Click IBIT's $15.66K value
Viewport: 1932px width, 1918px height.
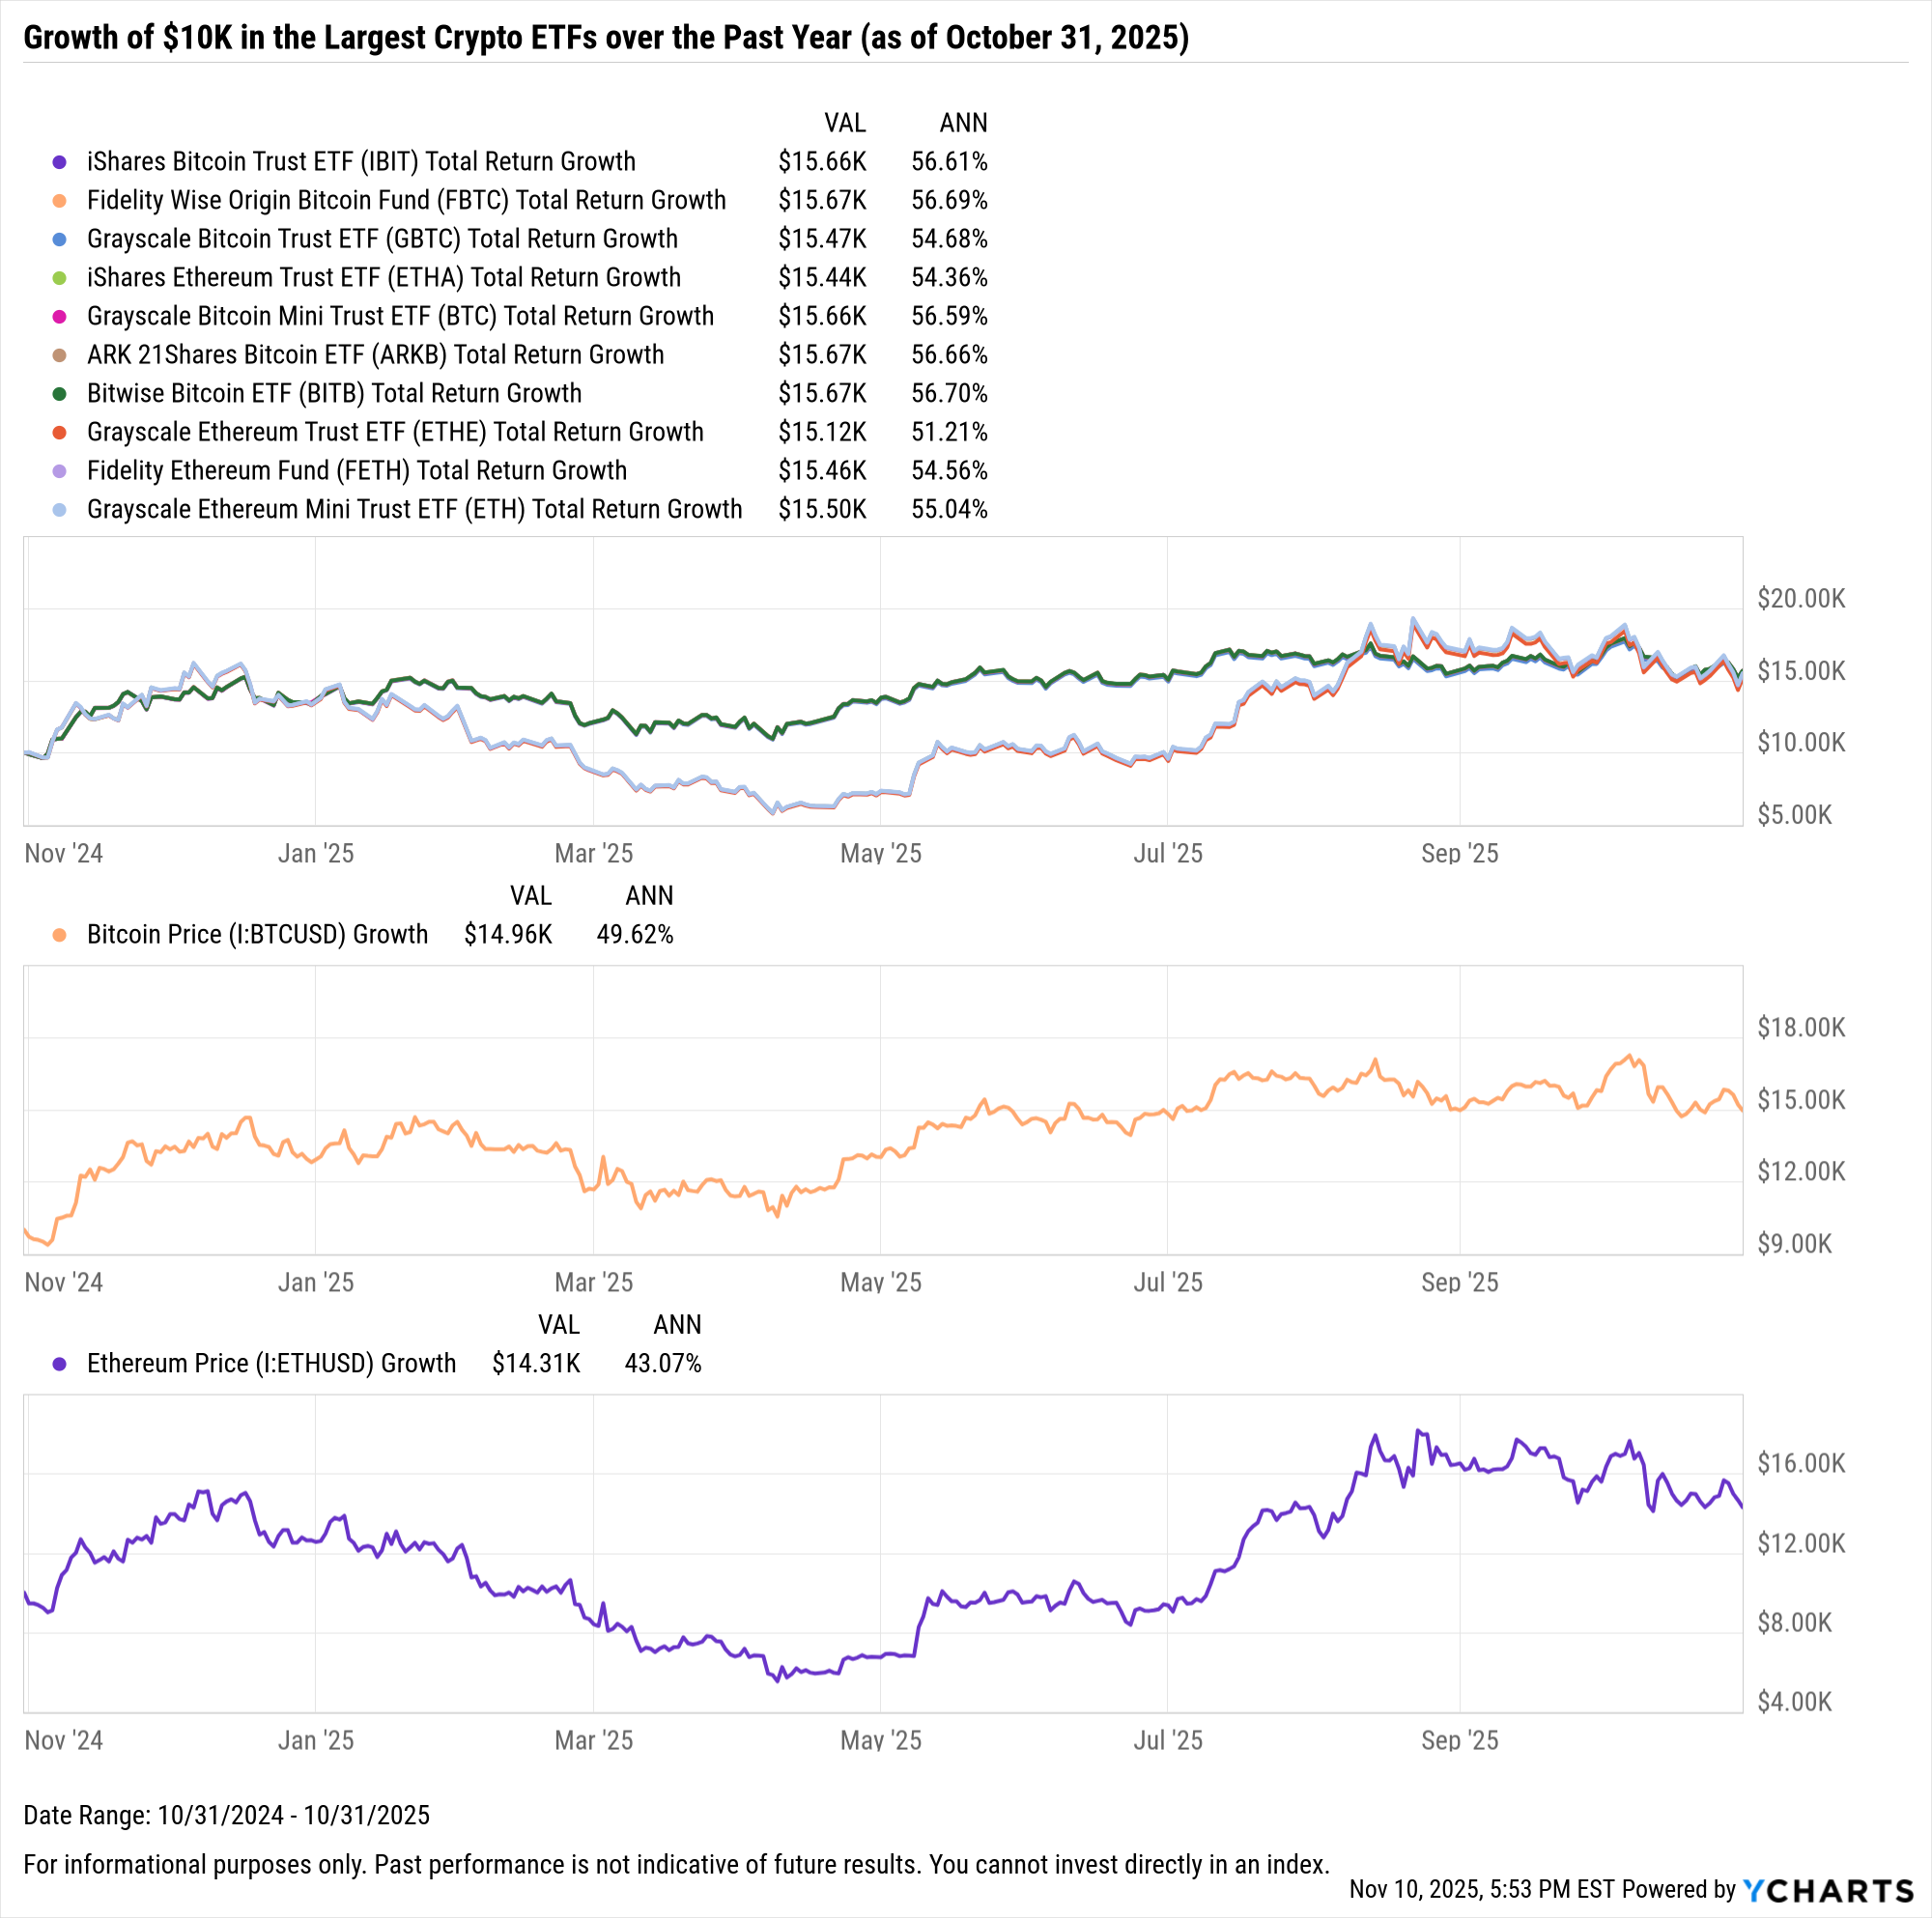tap(822, 162)
